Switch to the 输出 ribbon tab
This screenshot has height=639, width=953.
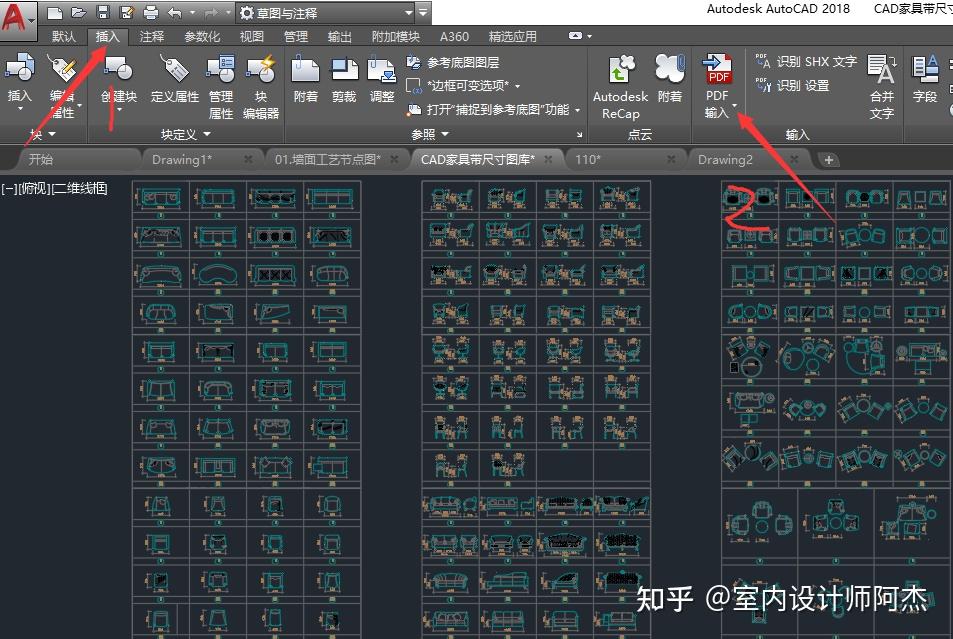338,35
